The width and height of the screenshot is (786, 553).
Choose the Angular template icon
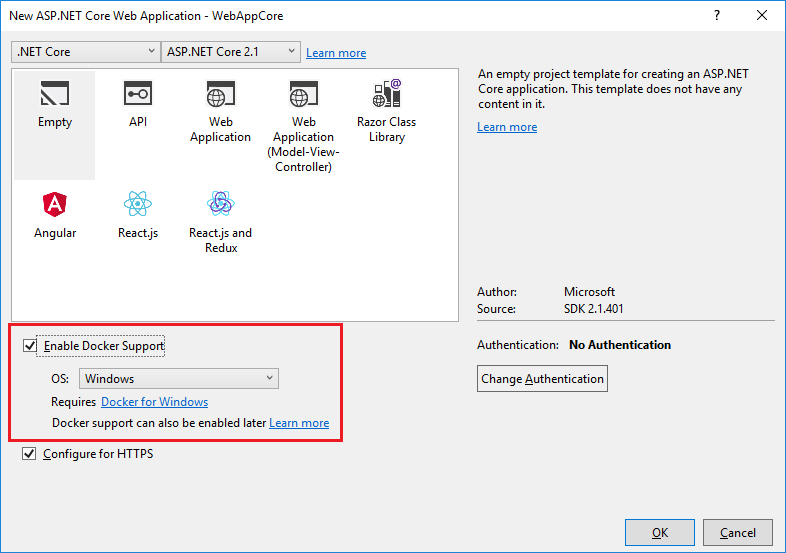[x=55, y=205]
